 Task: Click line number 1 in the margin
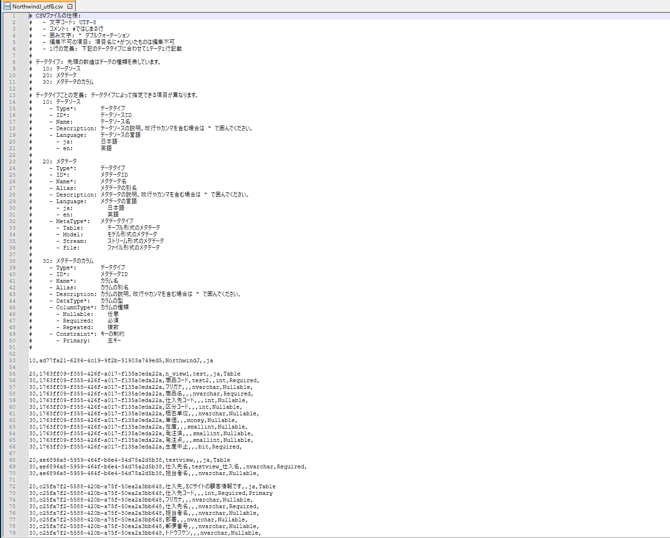(14, 16)
